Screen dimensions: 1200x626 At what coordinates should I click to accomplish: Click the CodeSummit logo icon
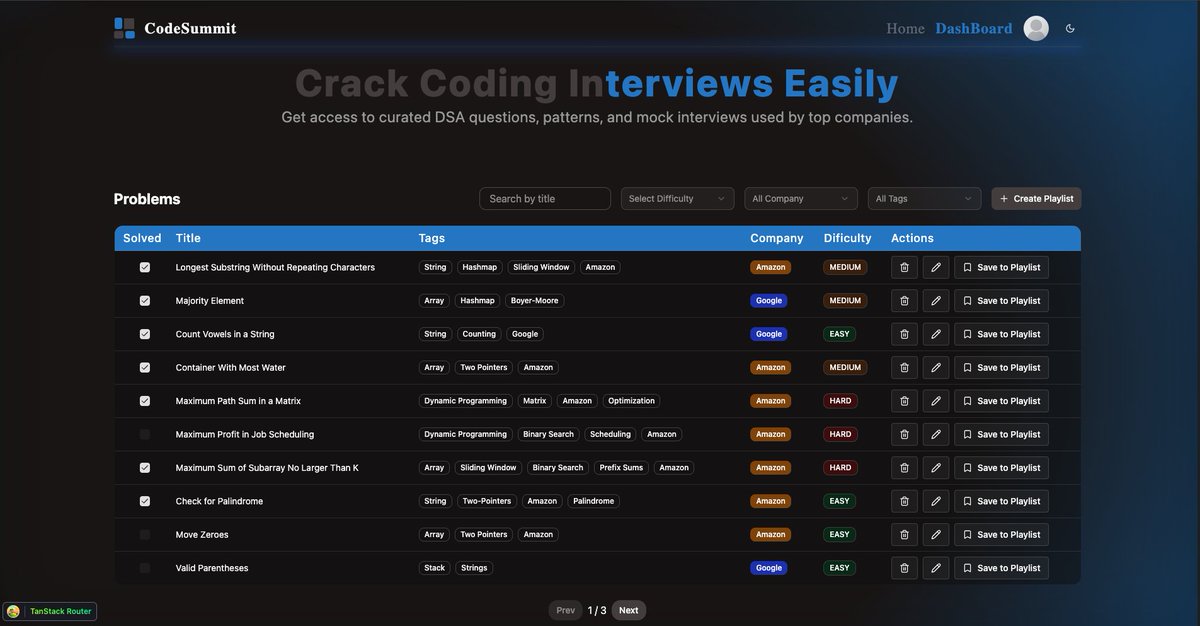click(x=124, y=28)
